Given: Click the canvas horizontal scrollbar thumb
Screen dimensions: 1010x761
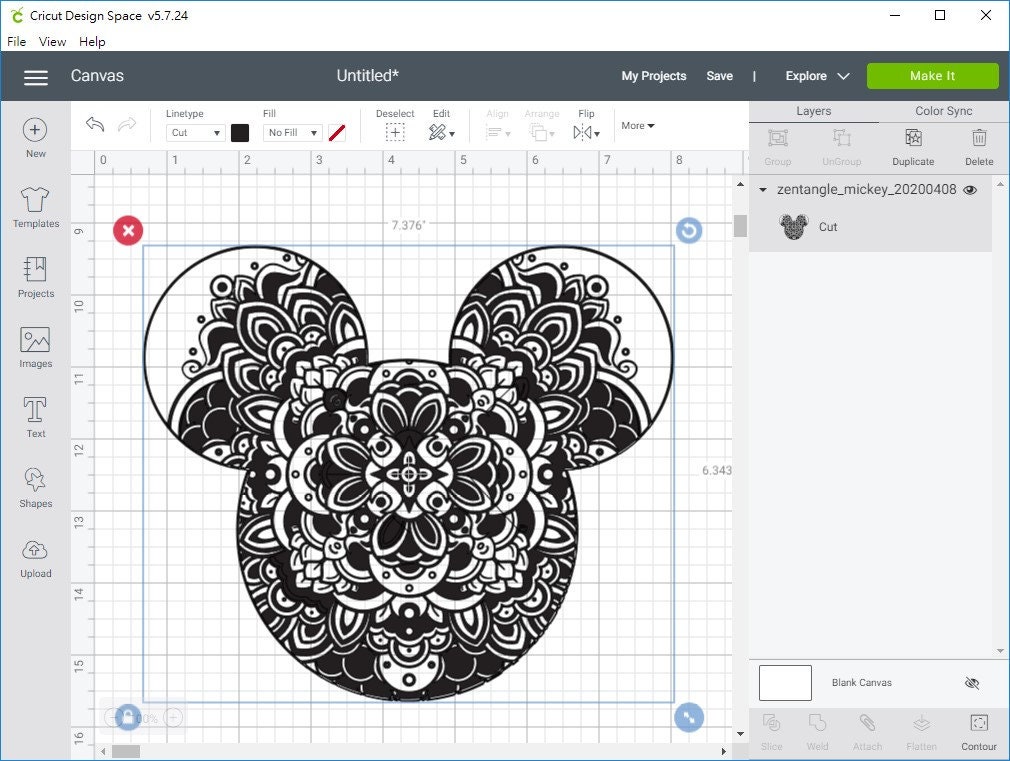Looking at the screenshot, I should [x=126, y=751].
